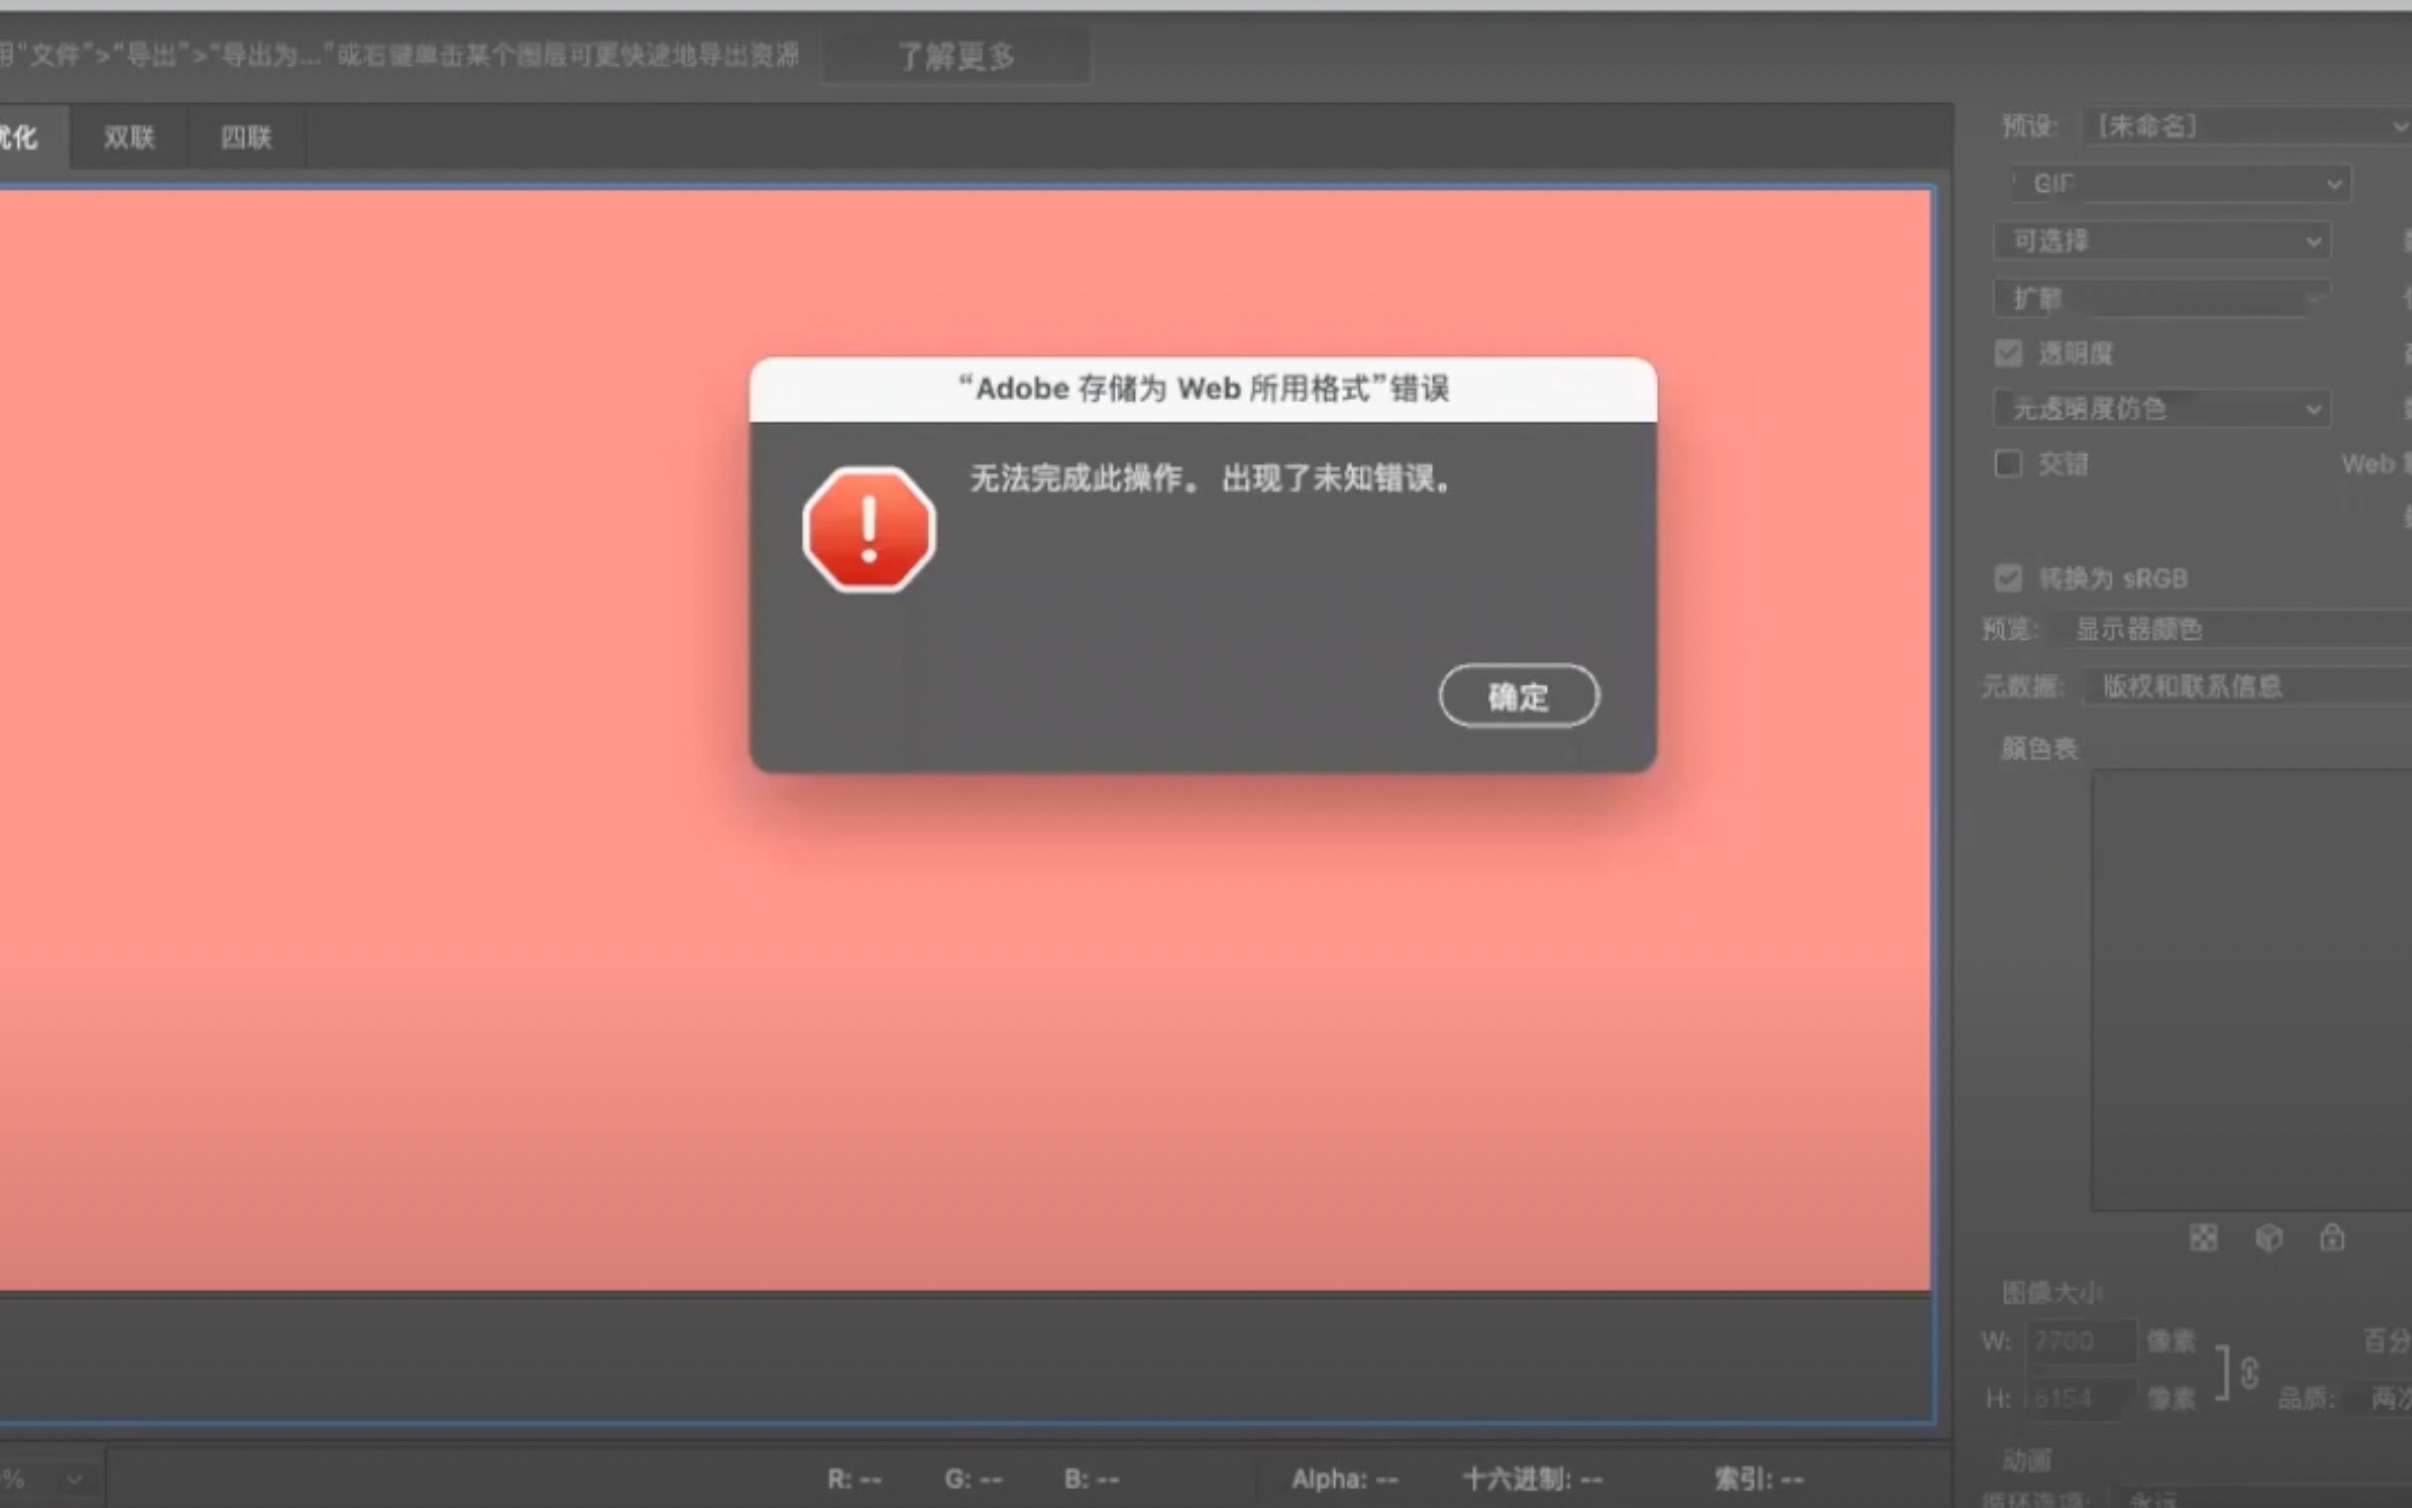Toggle the 转换为 sRGB checkbox

click(2008, 578)
